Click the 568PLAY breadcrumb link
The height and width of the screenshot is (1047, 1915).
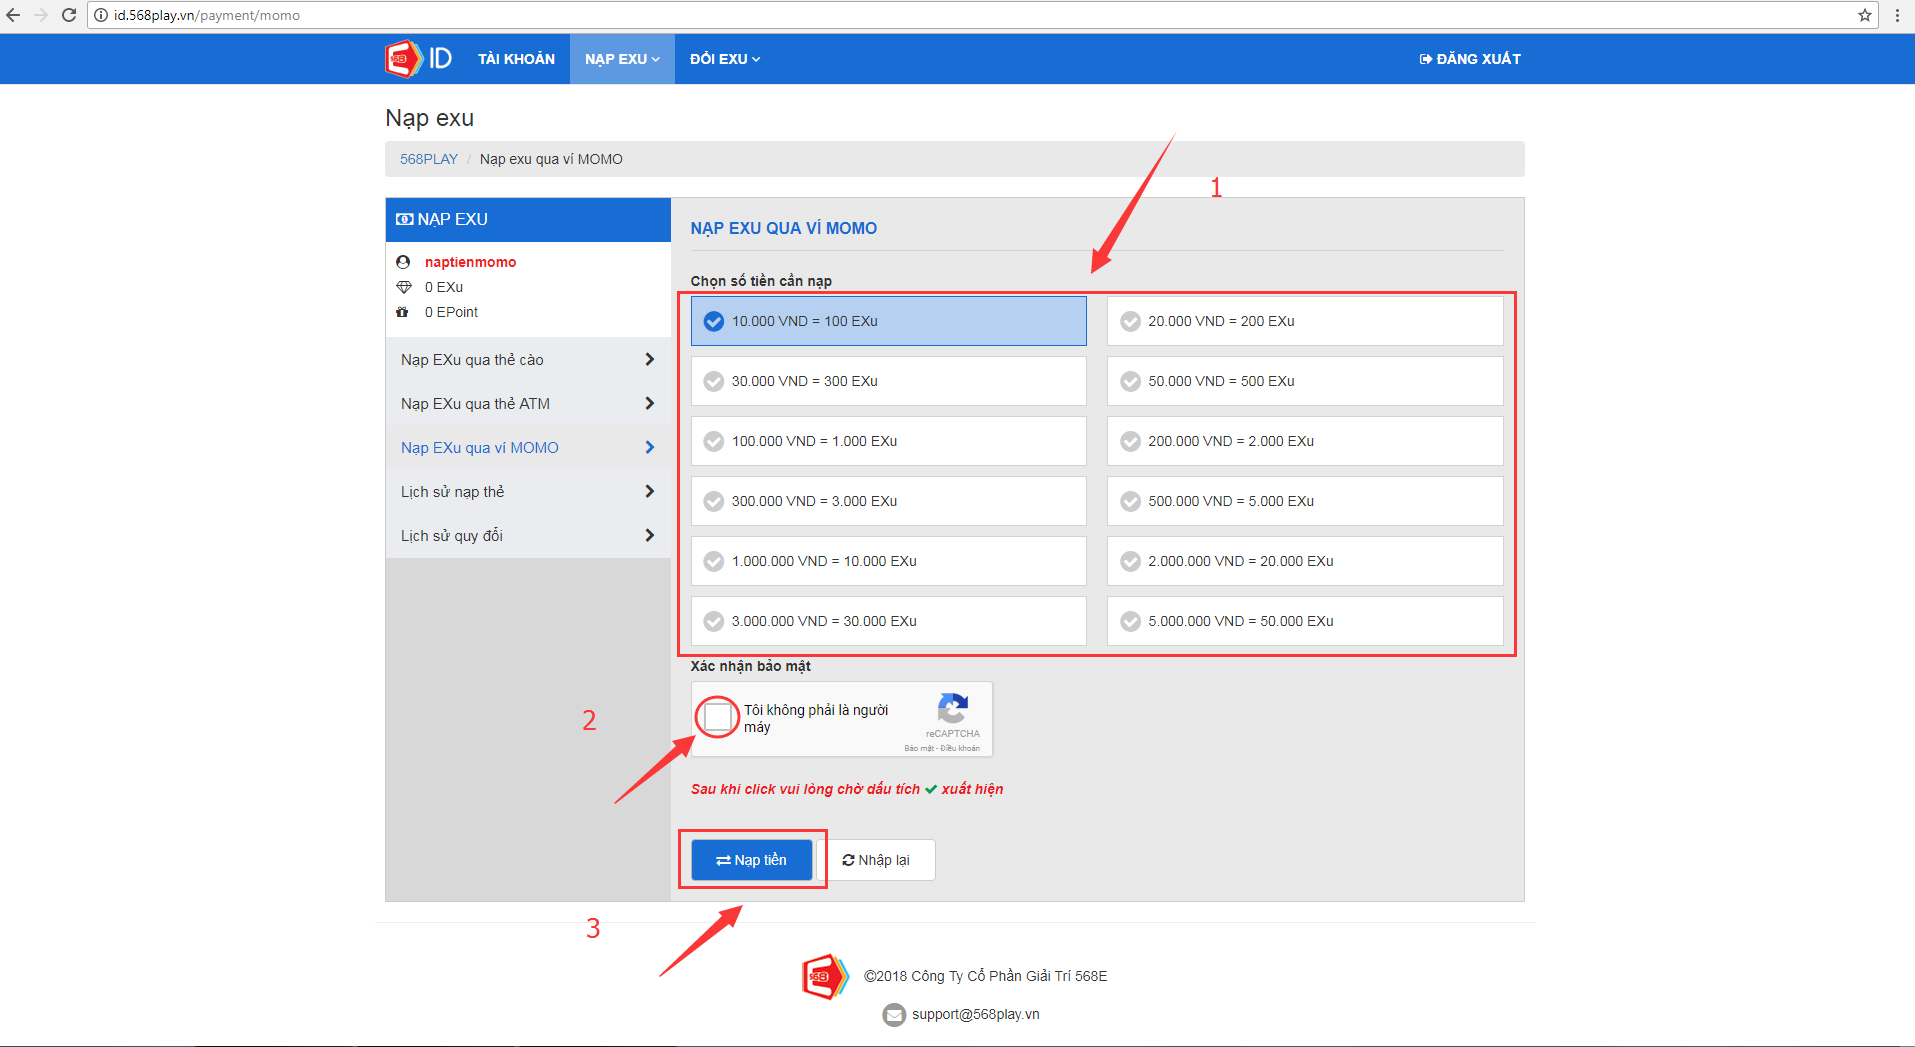tap(429, 159)
